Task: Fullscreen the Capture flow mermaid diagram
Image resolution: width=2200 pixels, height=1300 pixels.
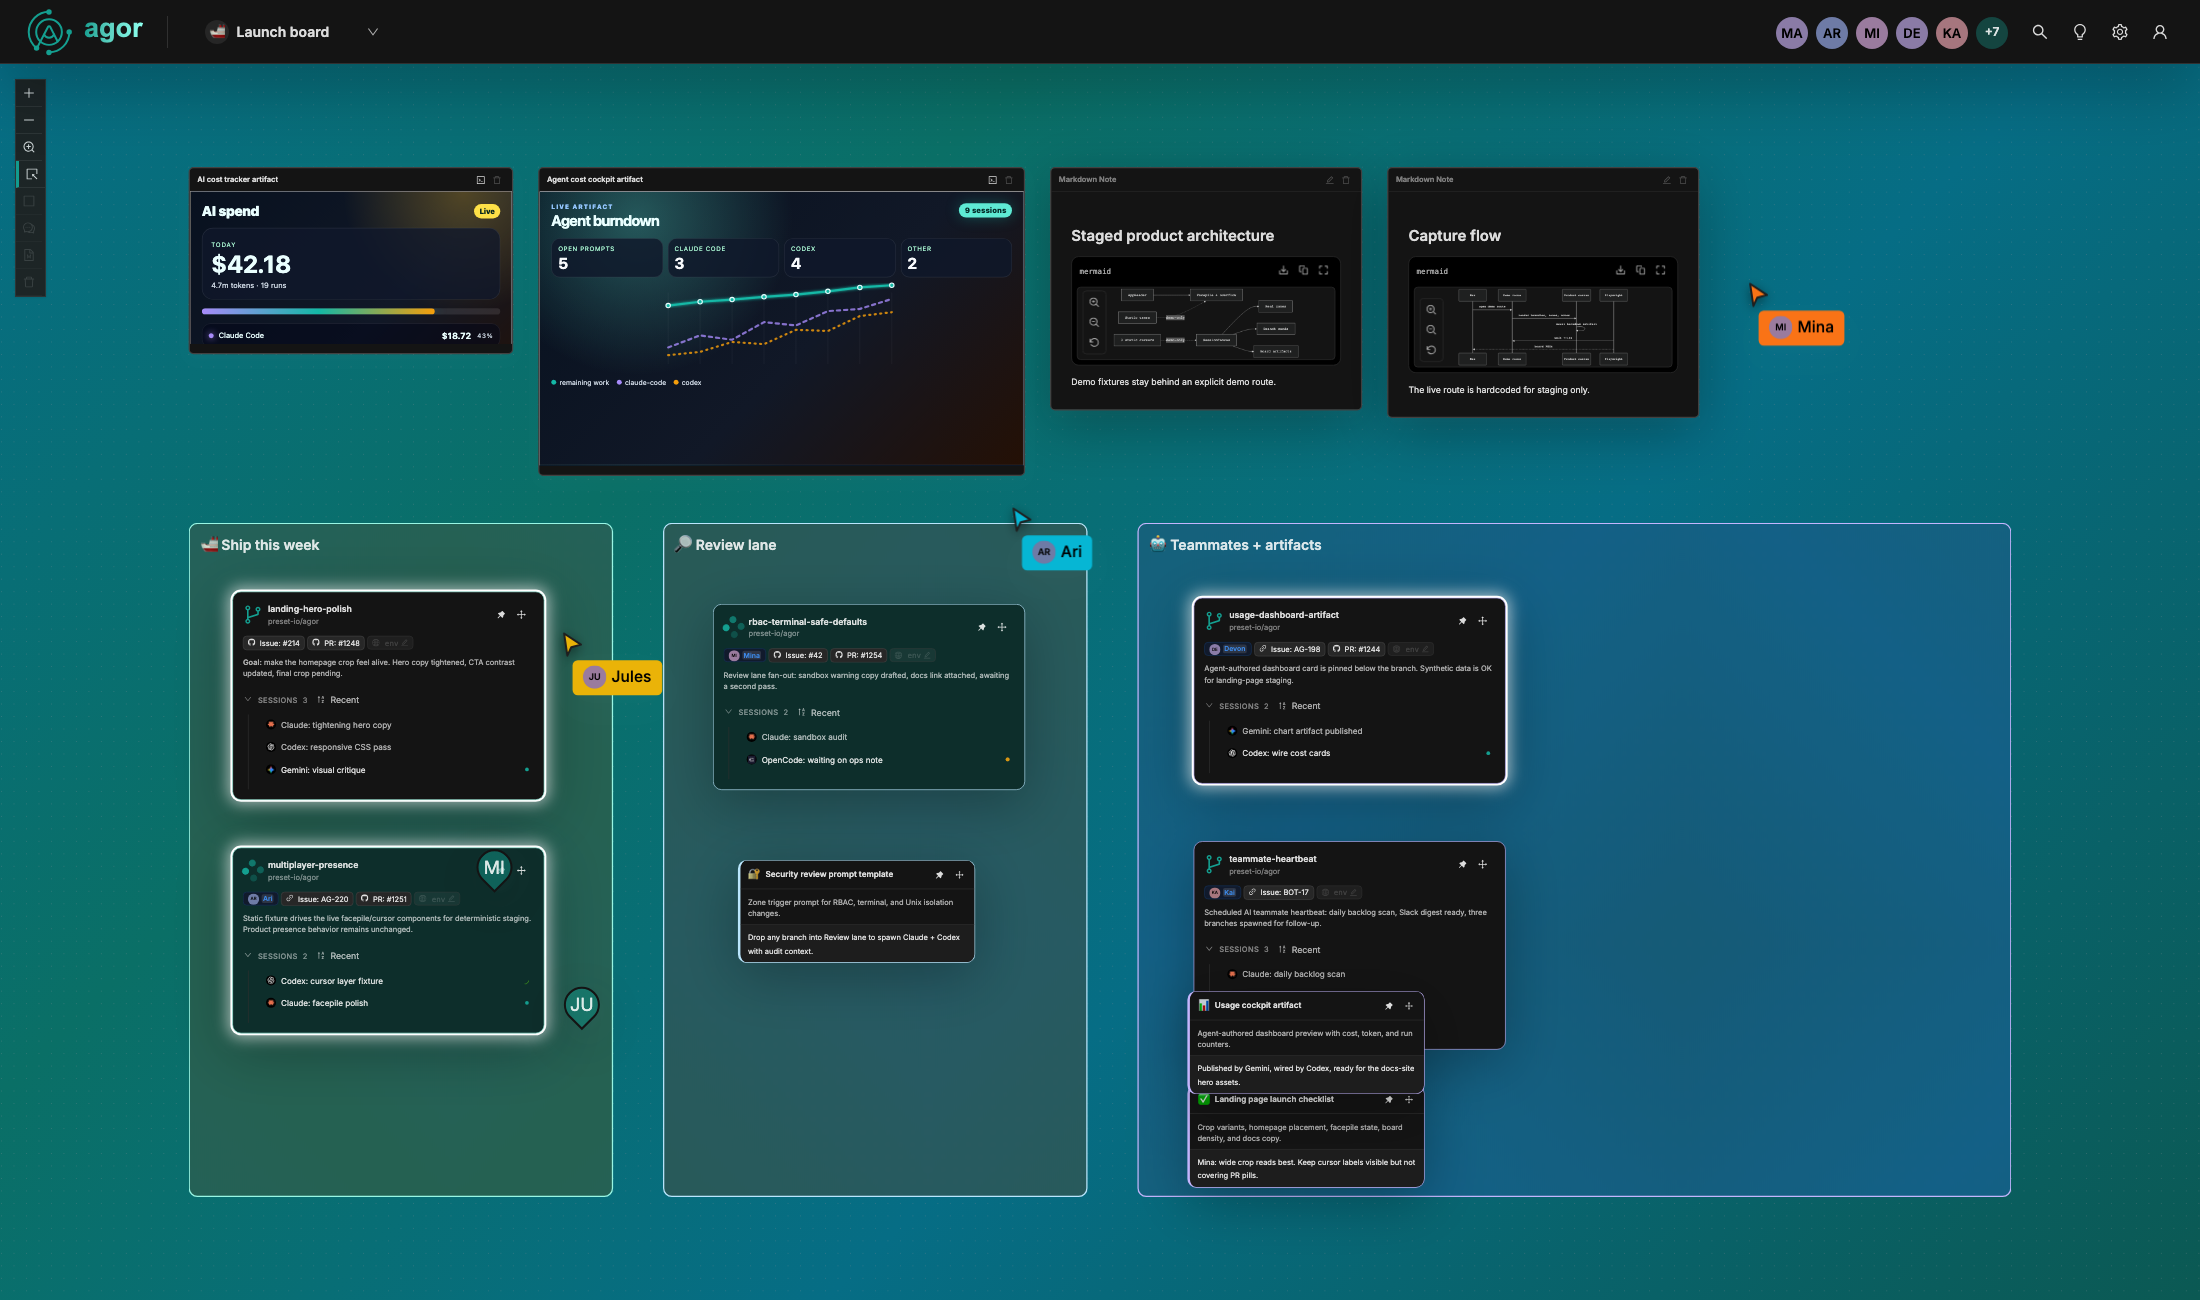Action: pyautogui.click(x=1660, y=270)
